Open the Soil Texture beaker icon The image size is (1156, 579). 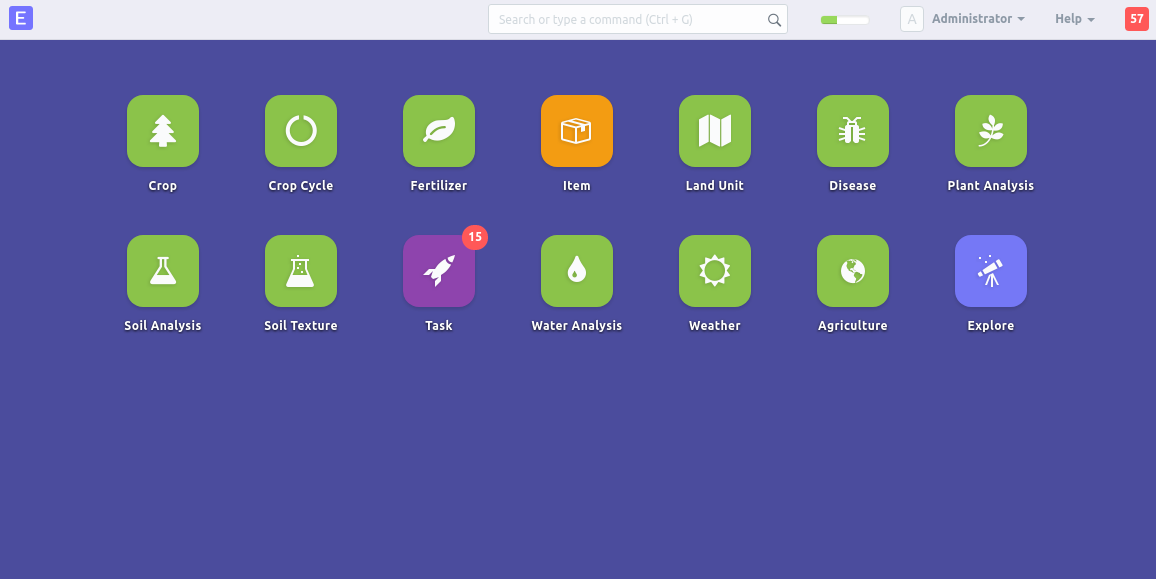(x=301, y=271)
